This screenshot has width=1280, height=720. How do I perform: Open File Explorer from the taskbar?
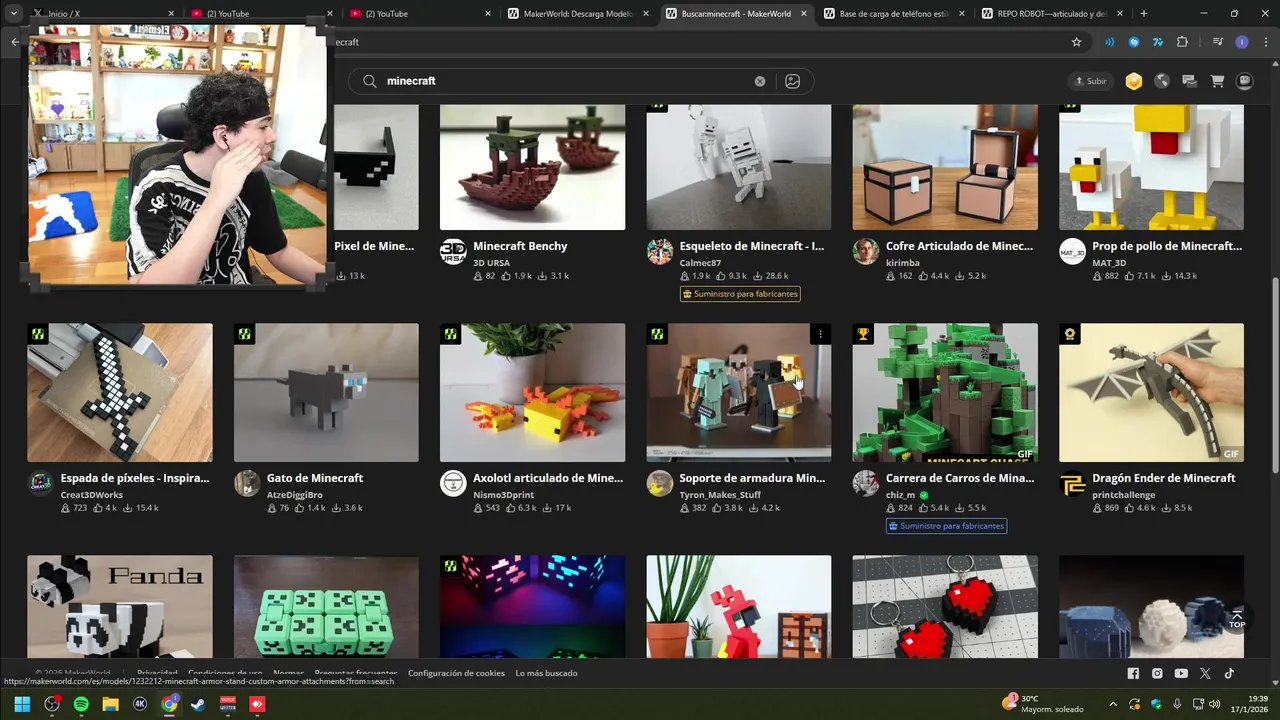pyautogui.click(x=110, y=704)
